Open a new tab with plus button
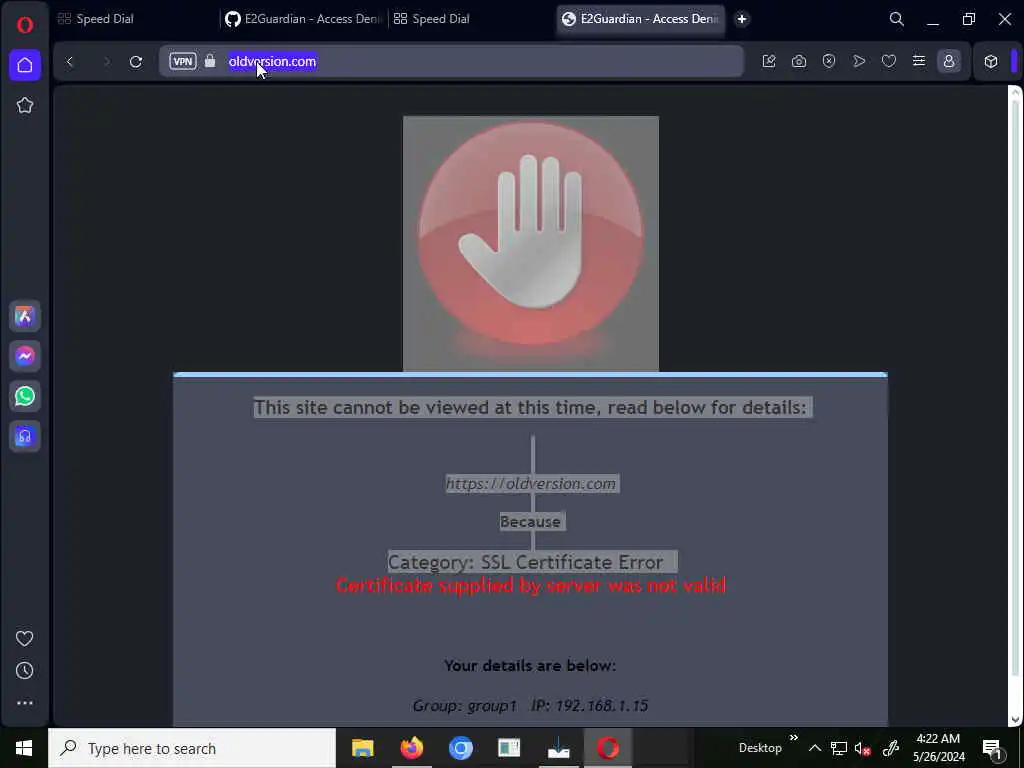This screenshot has width=1024, height=768. [x=742, y=19]
